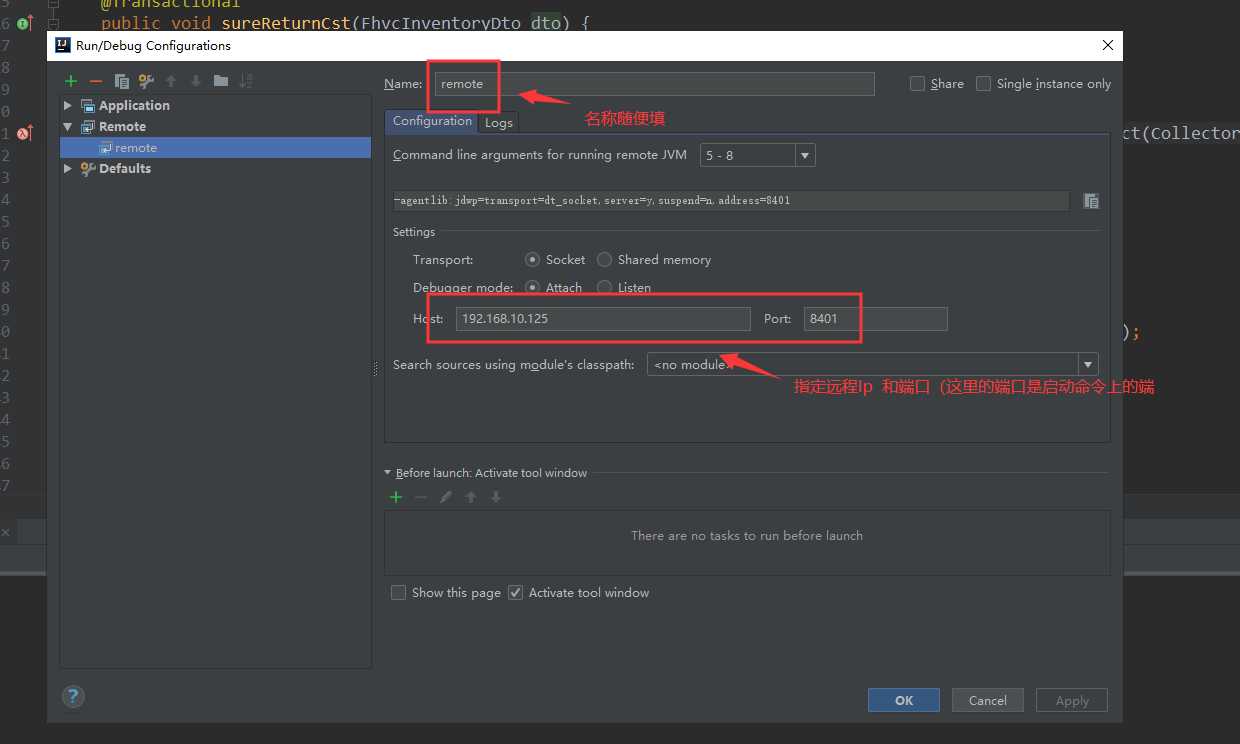Edit before-launch task pencil icon
The height and width of the screenshot is (744, 1240).
(x=446, y=497)
